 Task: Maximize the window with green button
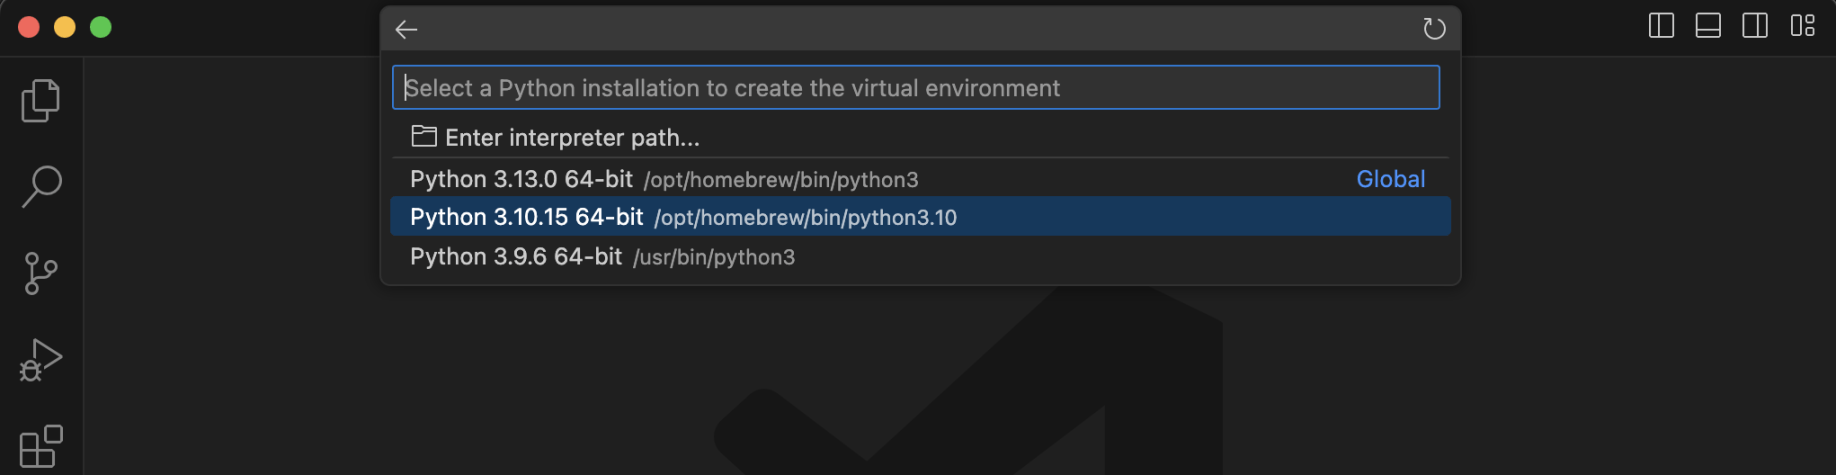(101, 27)
